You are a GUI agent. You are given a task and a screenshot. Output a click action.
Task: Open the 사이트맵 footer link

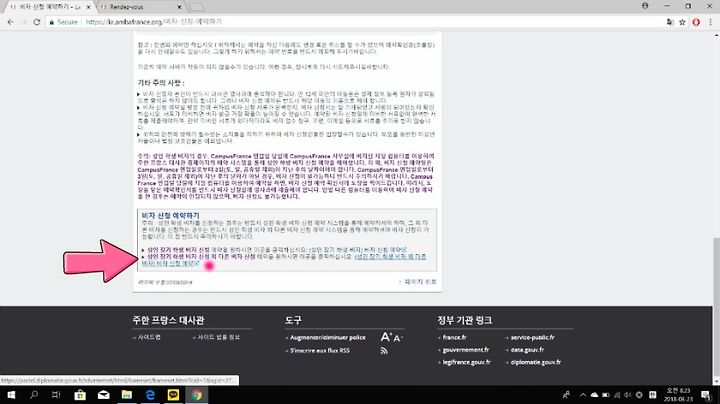coord(149,337)
